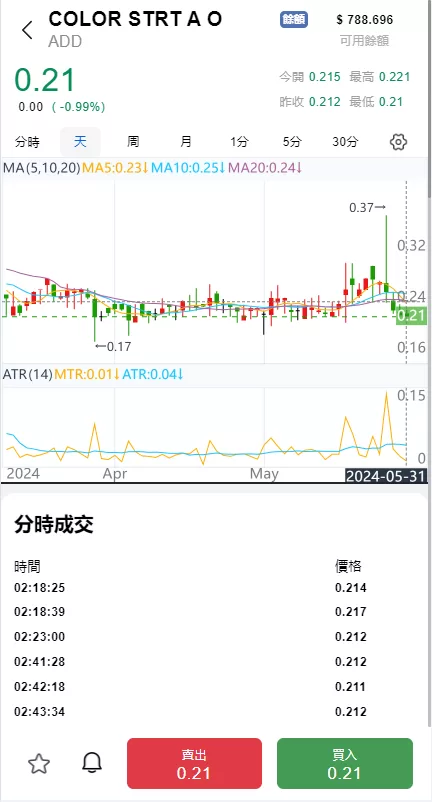Click the ADD ticker symbol
The image size is (432, 802).
[x=65, y=41]
